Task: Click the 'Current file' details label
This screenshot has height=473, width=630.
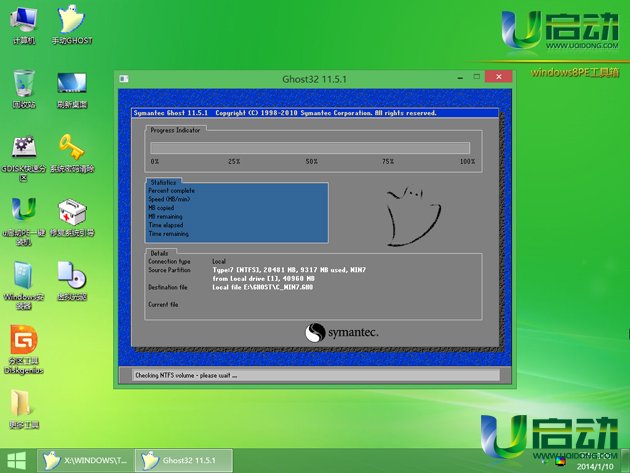Action: 163,304
